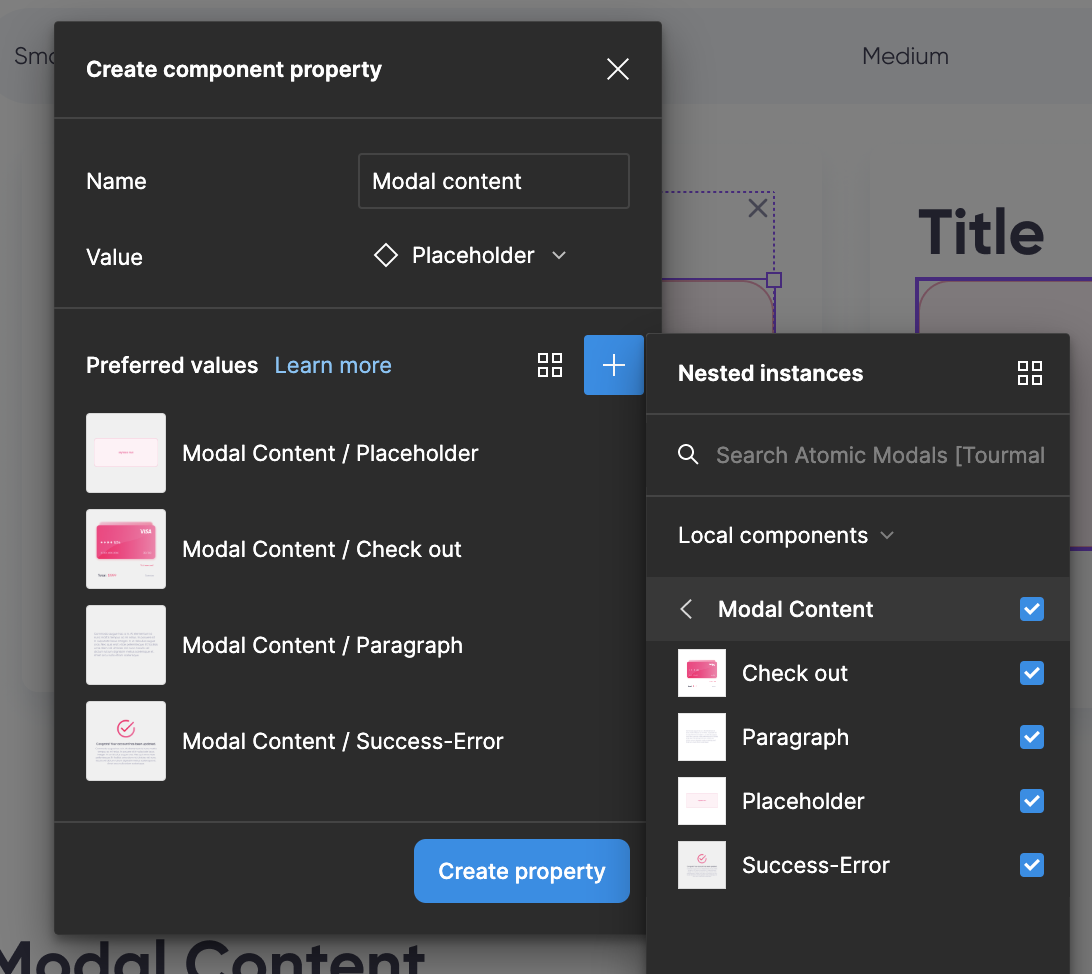Click the search magnifier icon in Nested instances
The width and height of the screenshot is (1092, 974).
tap(688, 455)
